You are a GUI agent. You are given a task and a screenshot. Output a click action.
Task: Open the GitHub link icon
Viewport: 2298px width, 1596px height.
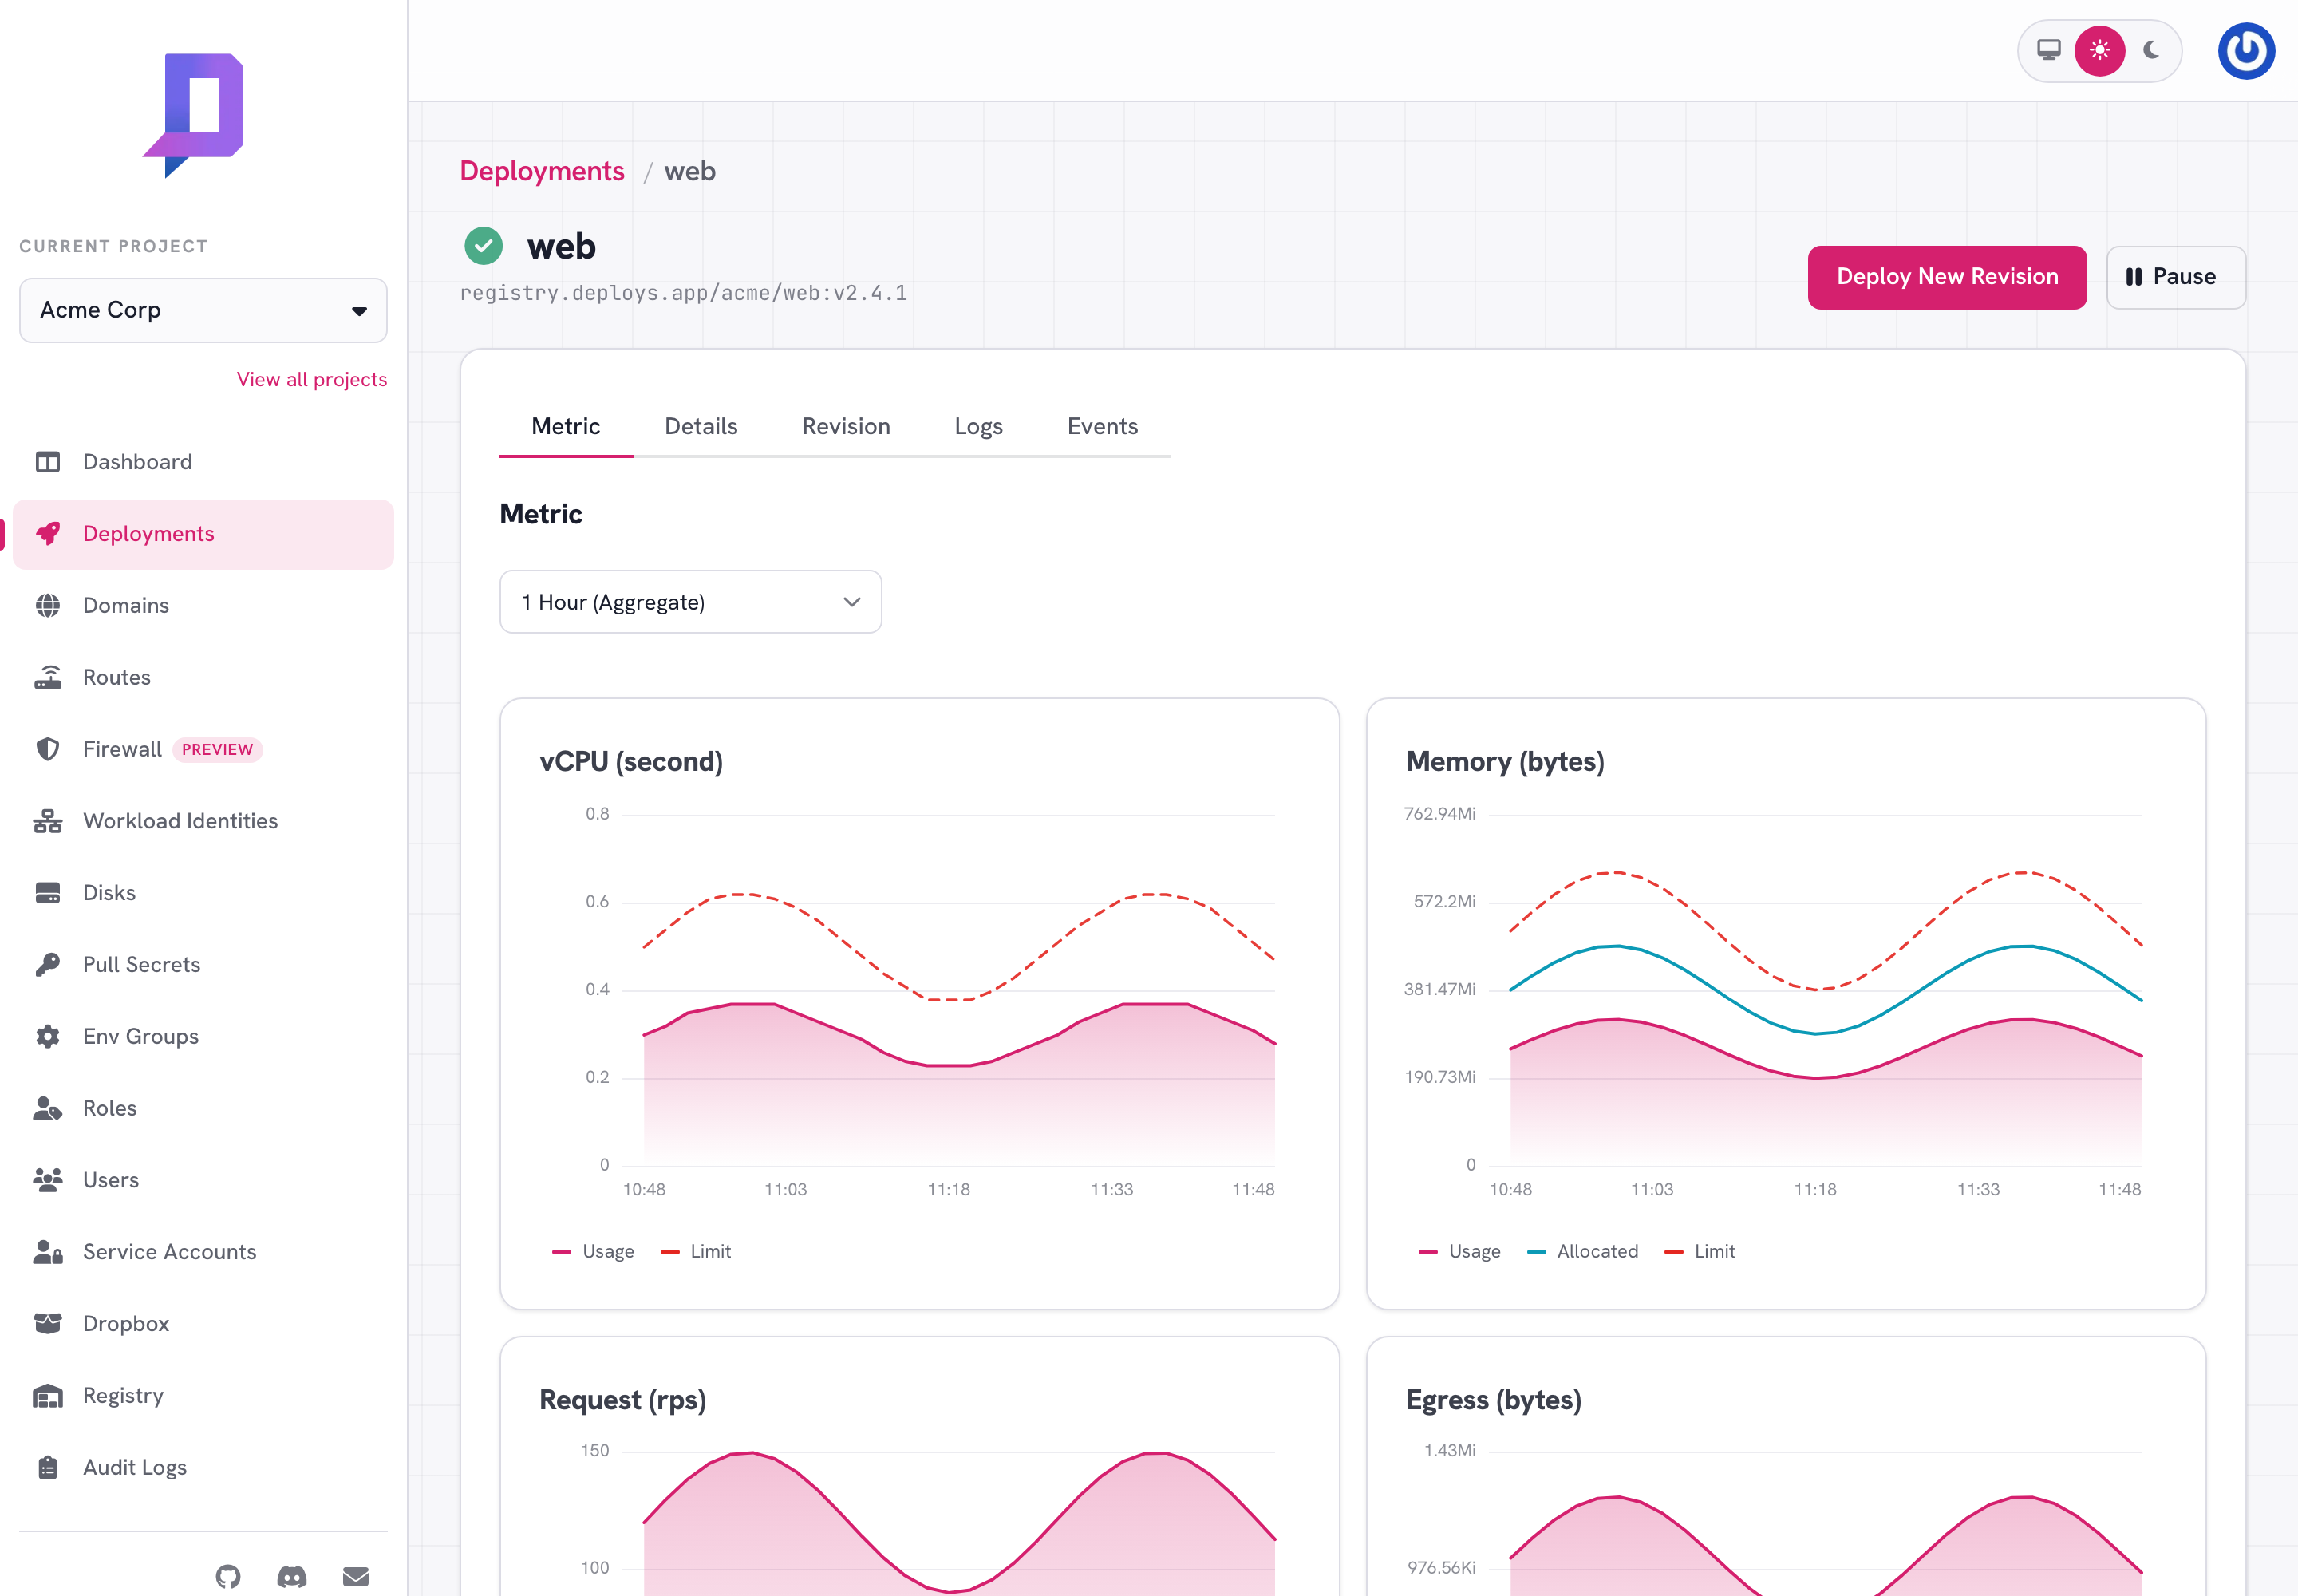(x=228, y=1577)
